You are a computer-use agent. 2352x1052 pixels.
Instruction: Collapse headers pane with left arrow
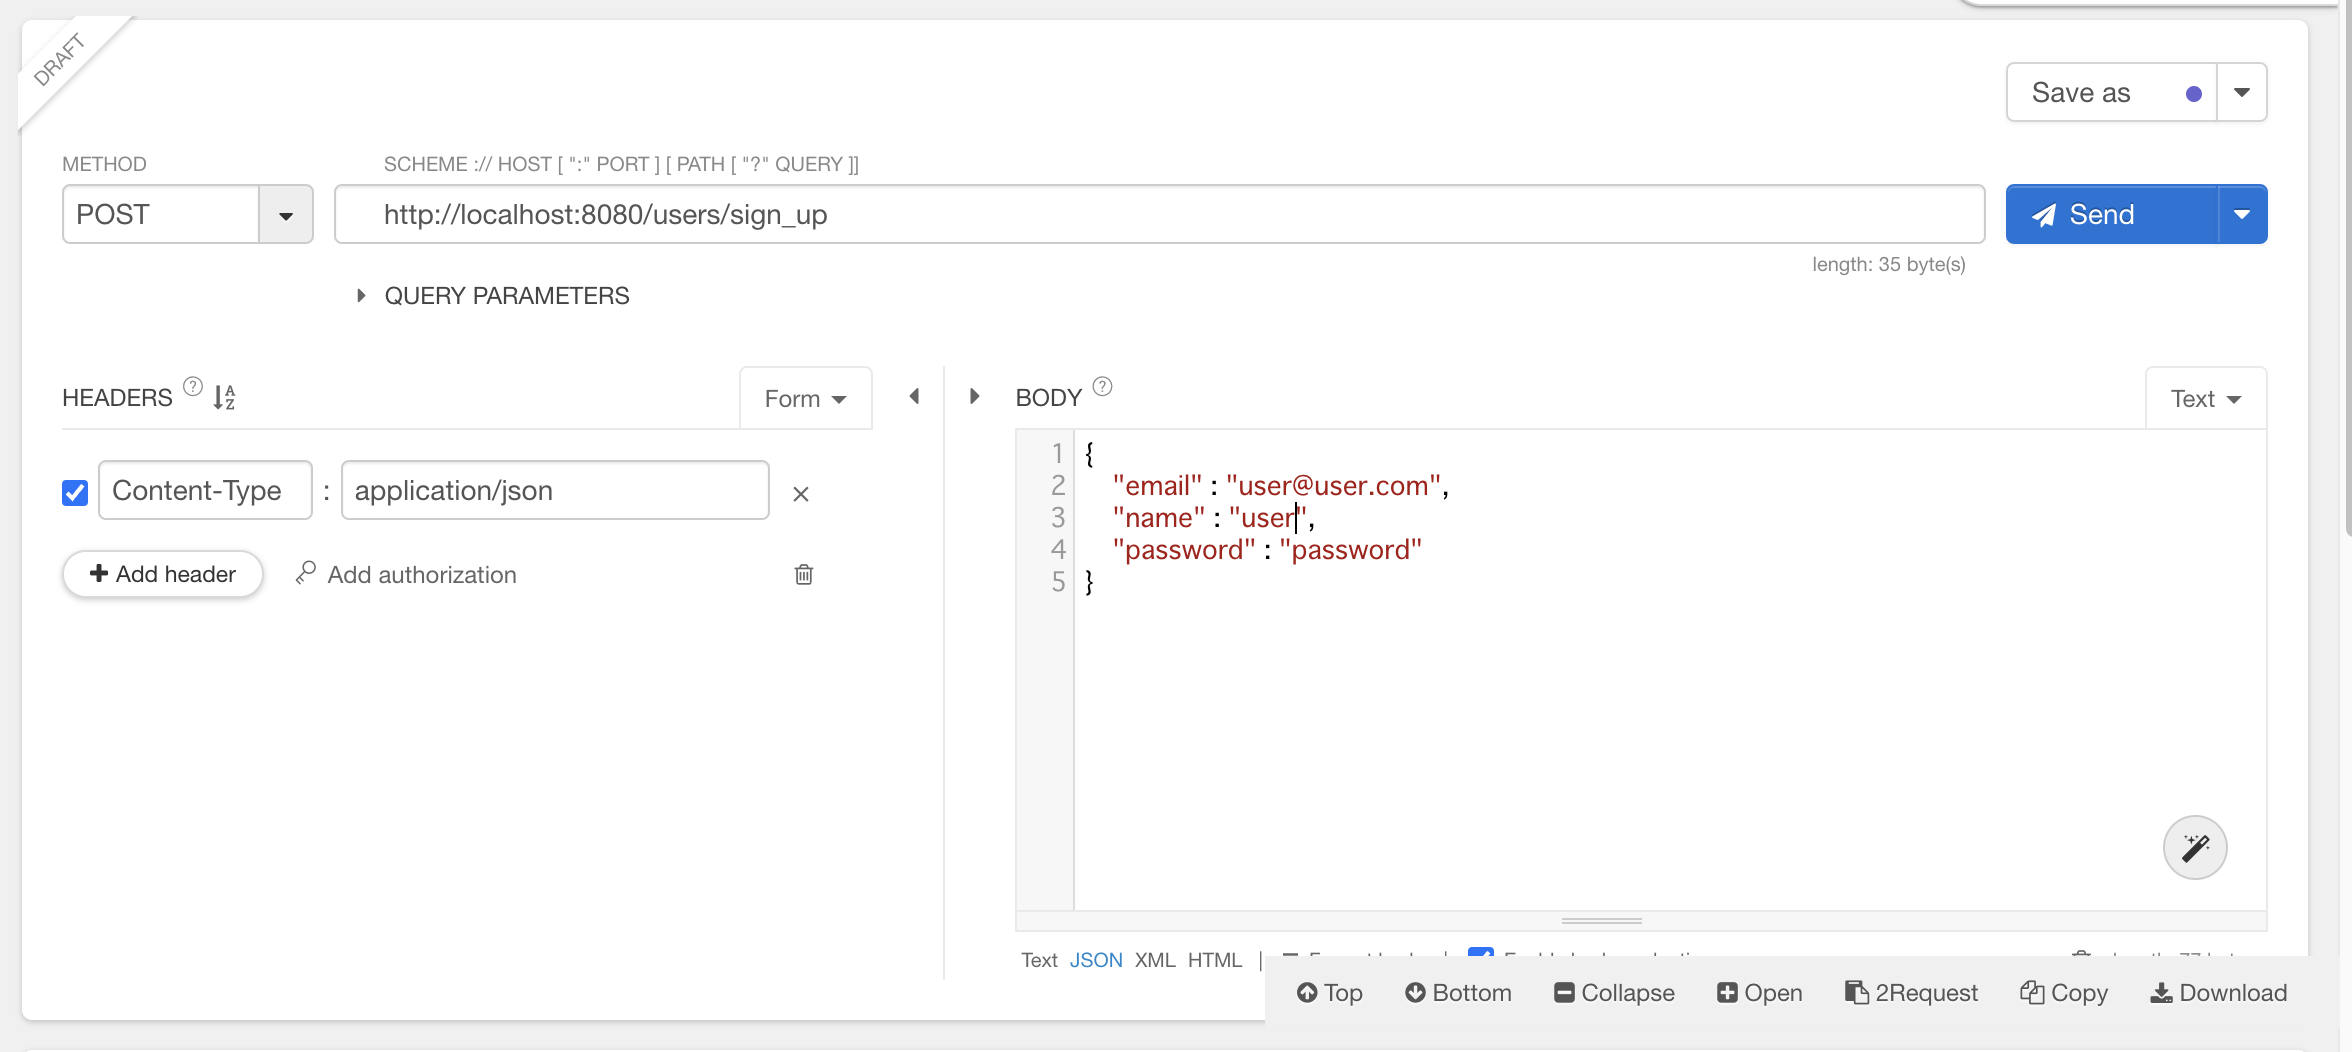(x=914, y=397)
